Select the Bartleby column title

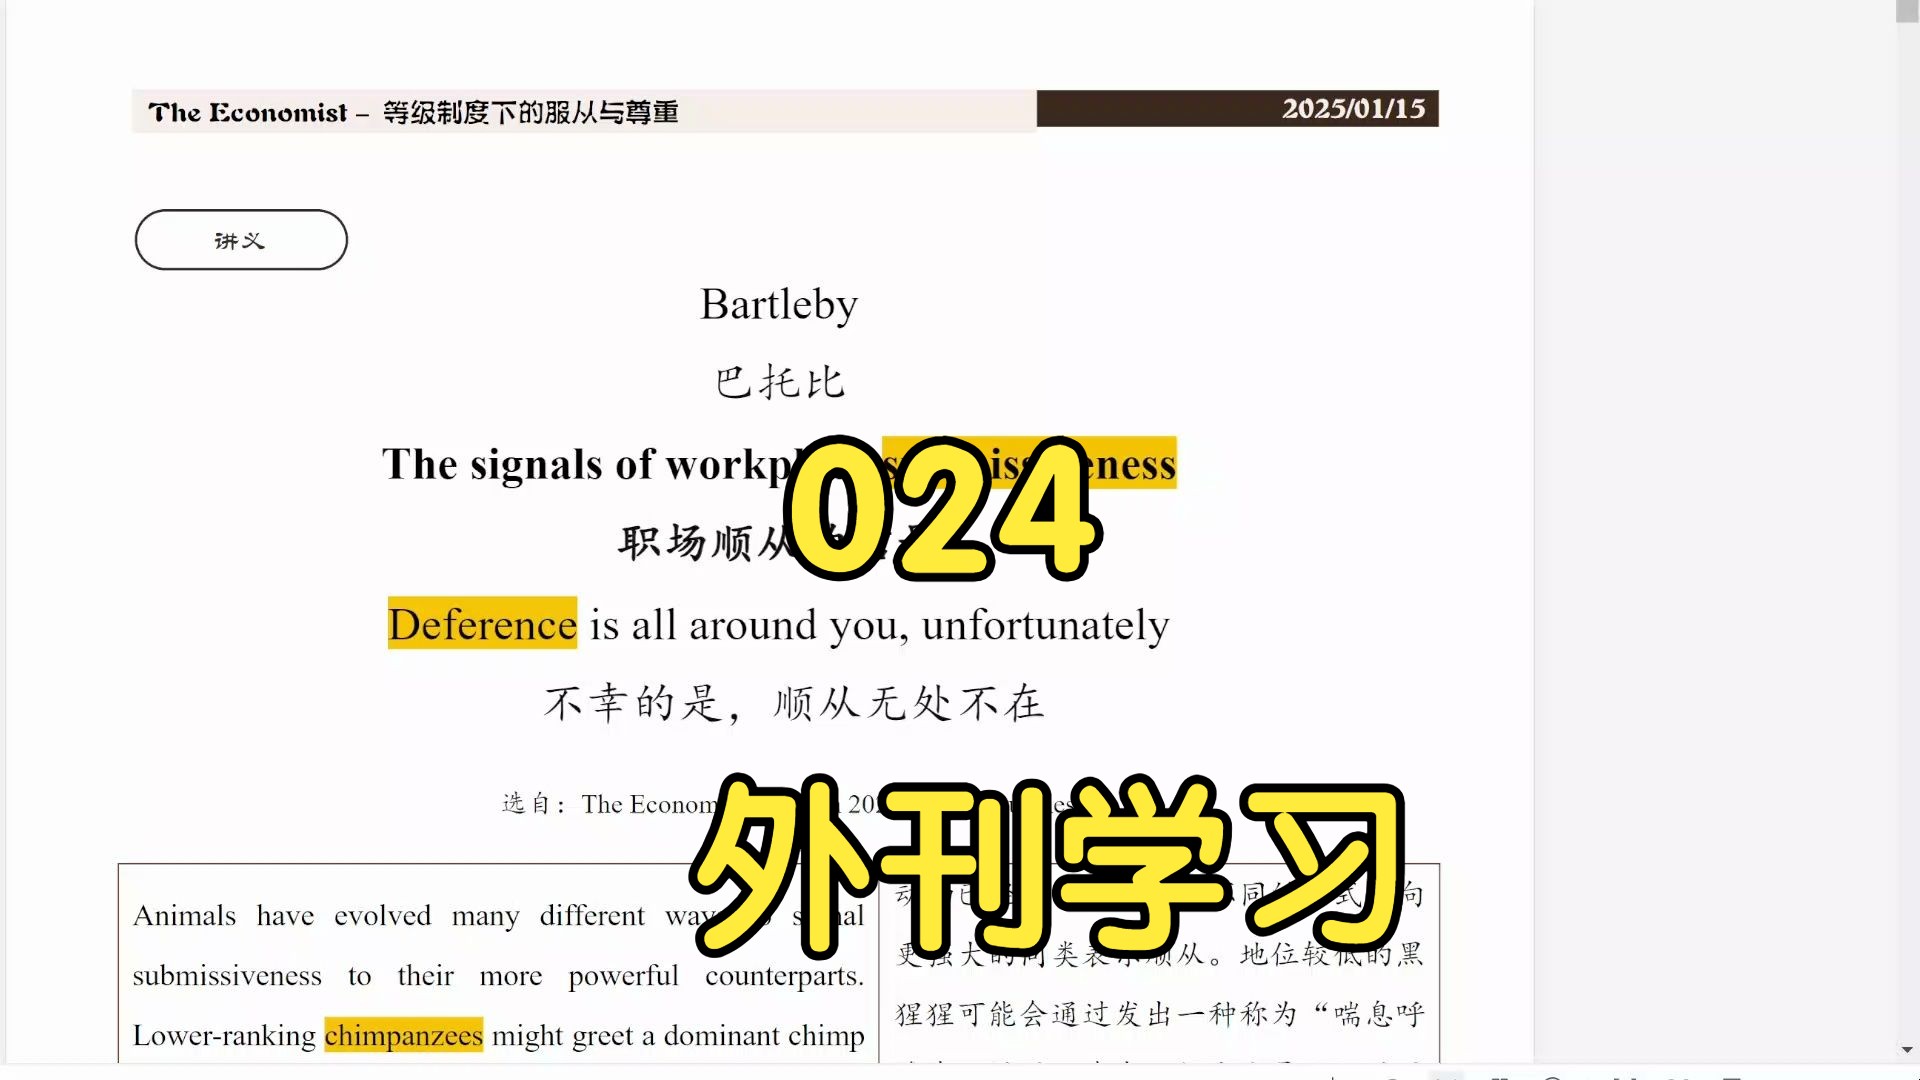[778, 301]
